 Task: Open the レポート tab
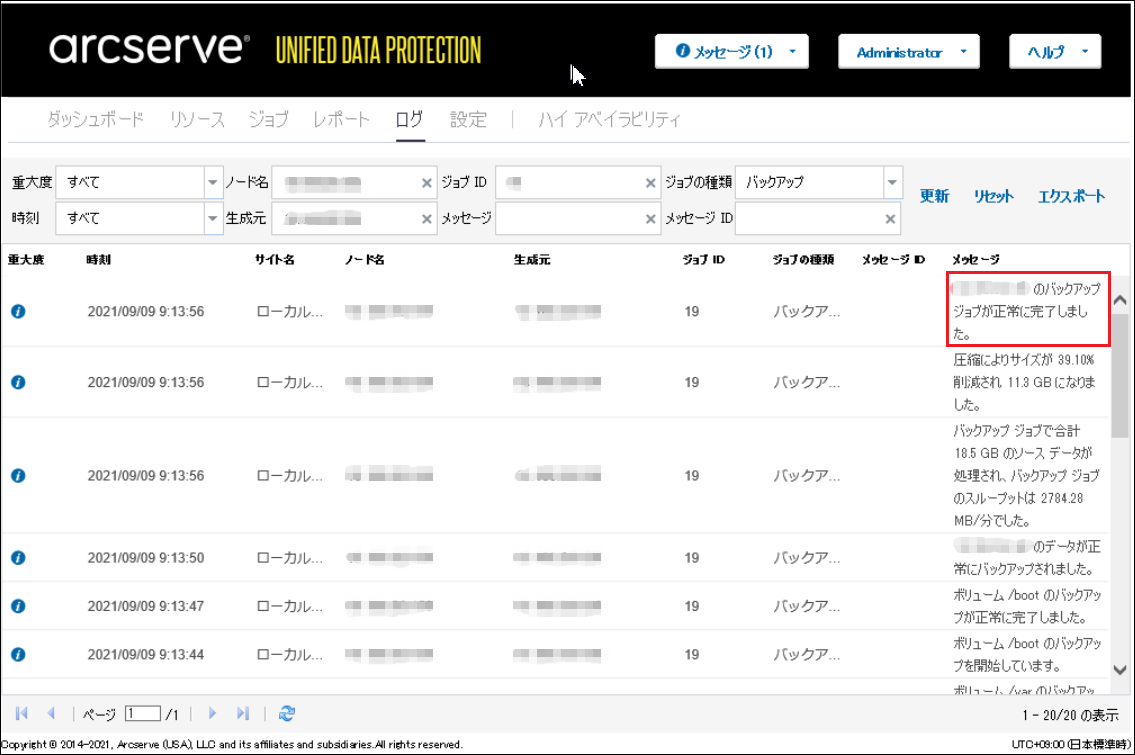pos(341,120)
